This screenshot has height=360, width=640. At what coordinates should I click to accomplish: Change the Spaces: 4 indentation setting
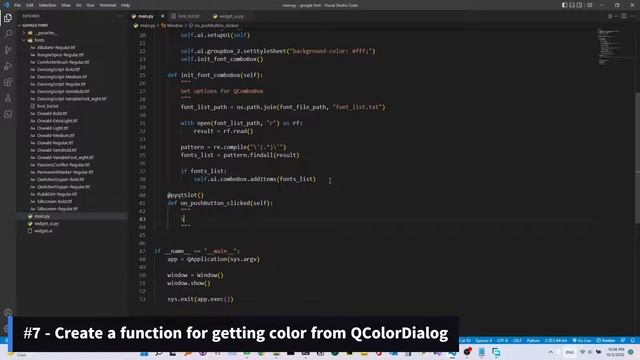point(484,340)
